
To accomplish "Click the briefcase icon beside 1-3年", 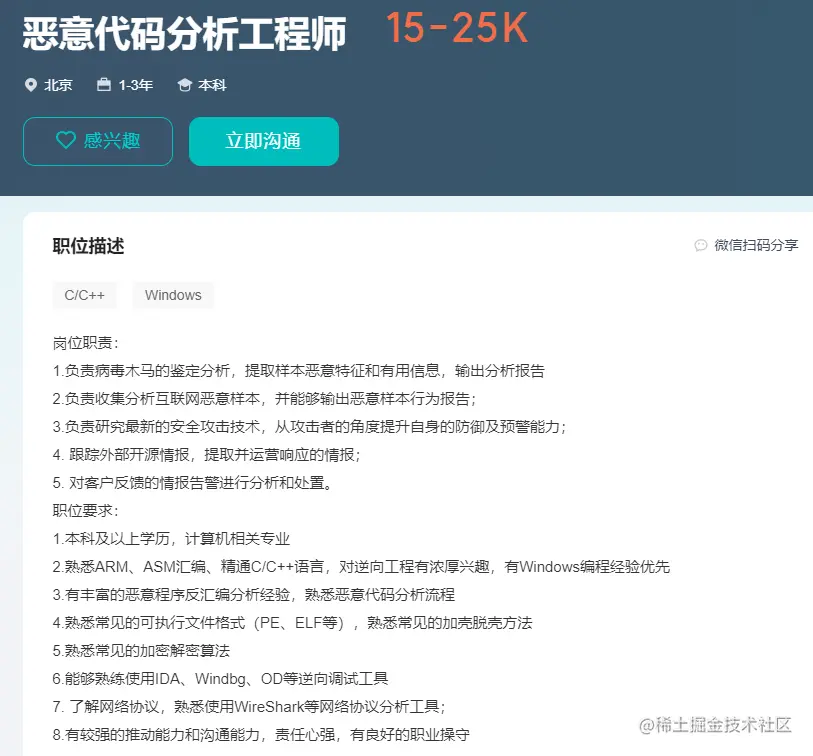I will click(x=104, y=85).
